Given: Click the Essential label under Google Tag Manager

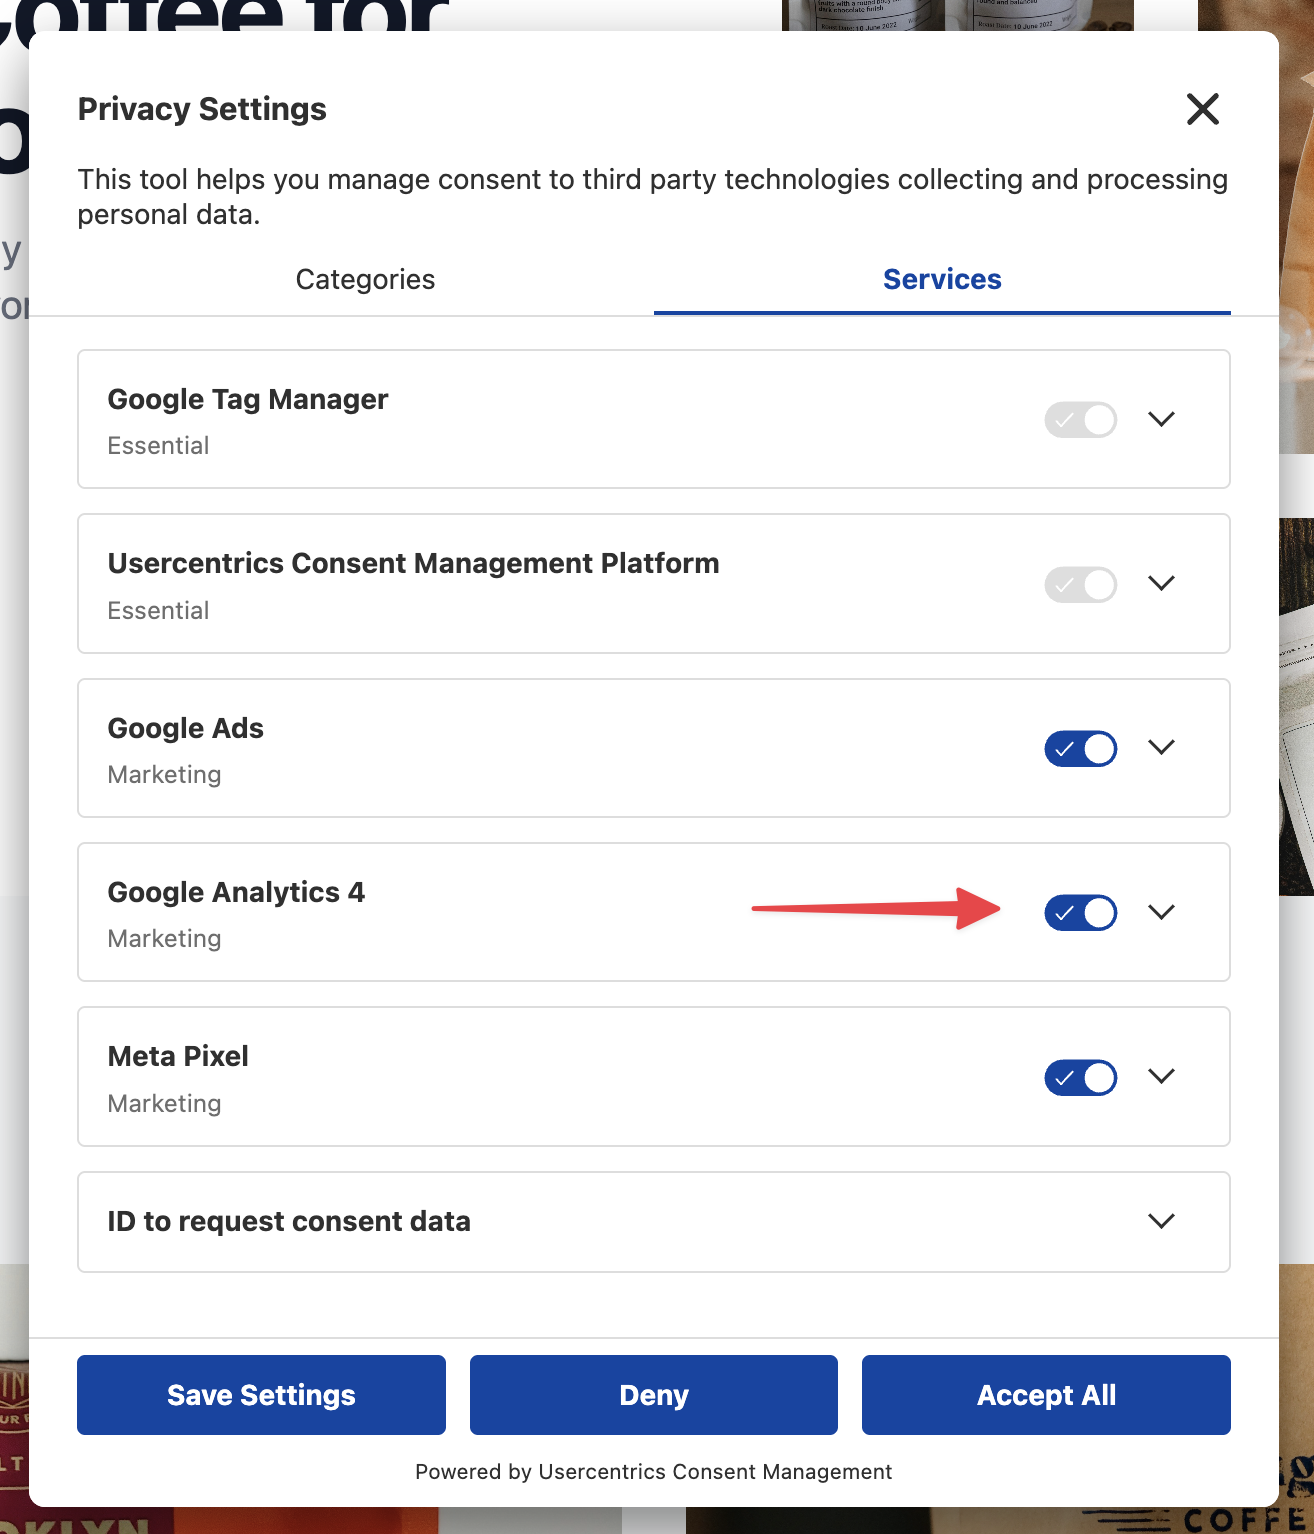Looking at the screenshot, I should click(x=158, y=446).
